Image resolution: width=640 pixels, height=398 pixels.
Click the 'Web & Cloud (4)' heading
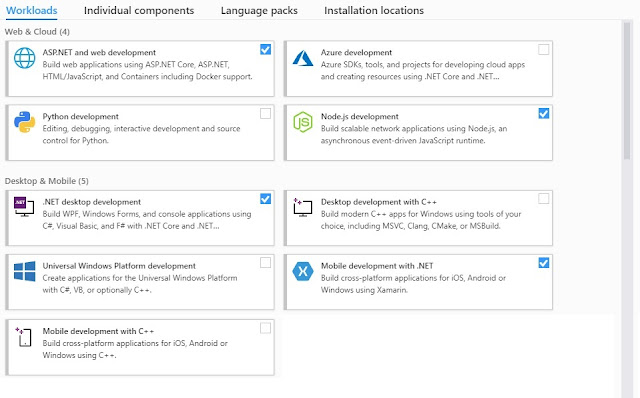coord(37,31)
